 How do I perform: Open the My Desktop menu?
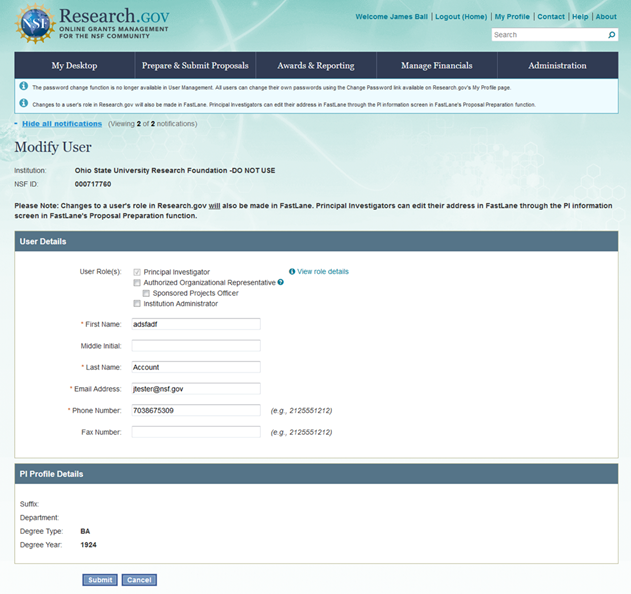tap(74, 65)
